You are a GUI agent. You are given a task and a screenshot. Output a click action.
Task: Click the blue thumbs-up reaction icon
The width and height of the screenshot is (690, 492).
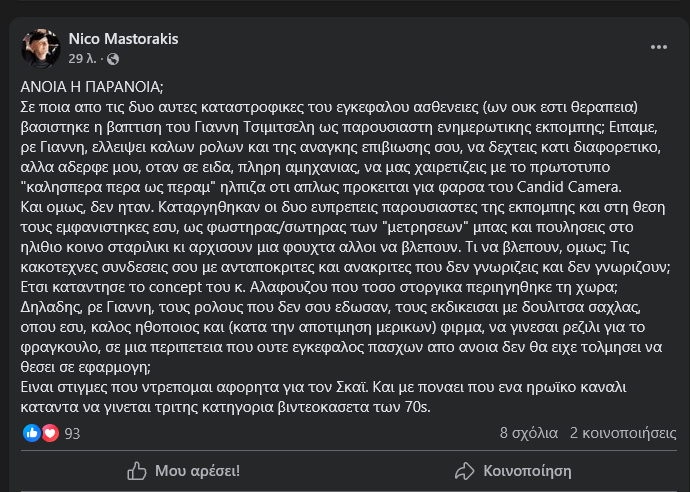(x=32, y=433)
